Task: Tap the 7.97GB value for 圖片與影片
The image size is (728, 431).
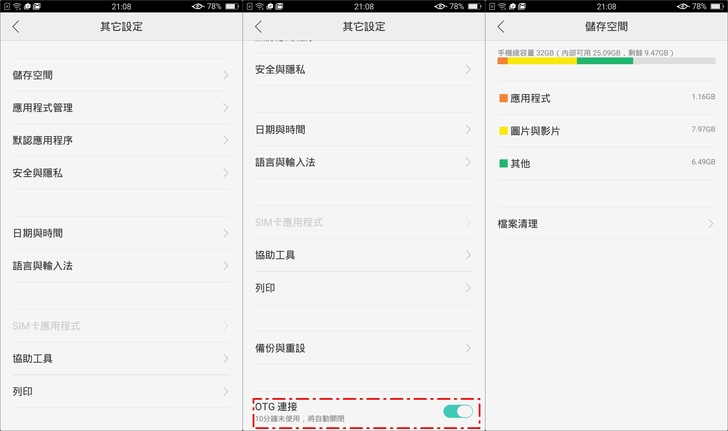Action: (703, 129)
